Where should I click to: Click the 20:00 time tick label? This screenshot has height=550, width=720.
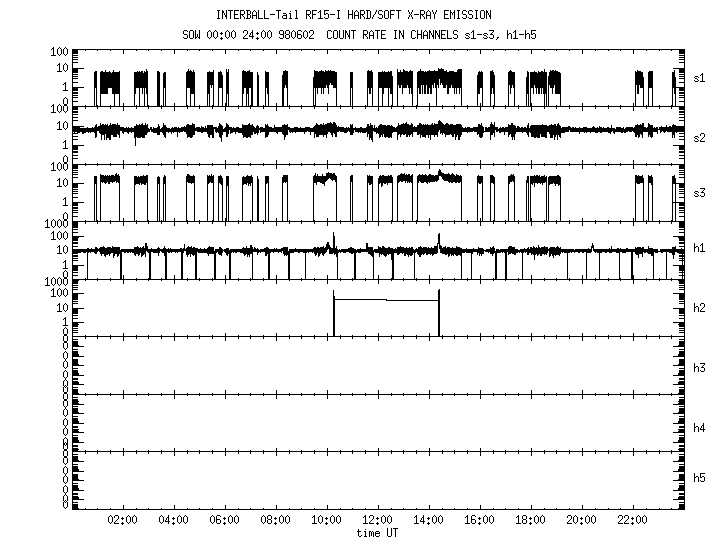(x=581, y=520)
